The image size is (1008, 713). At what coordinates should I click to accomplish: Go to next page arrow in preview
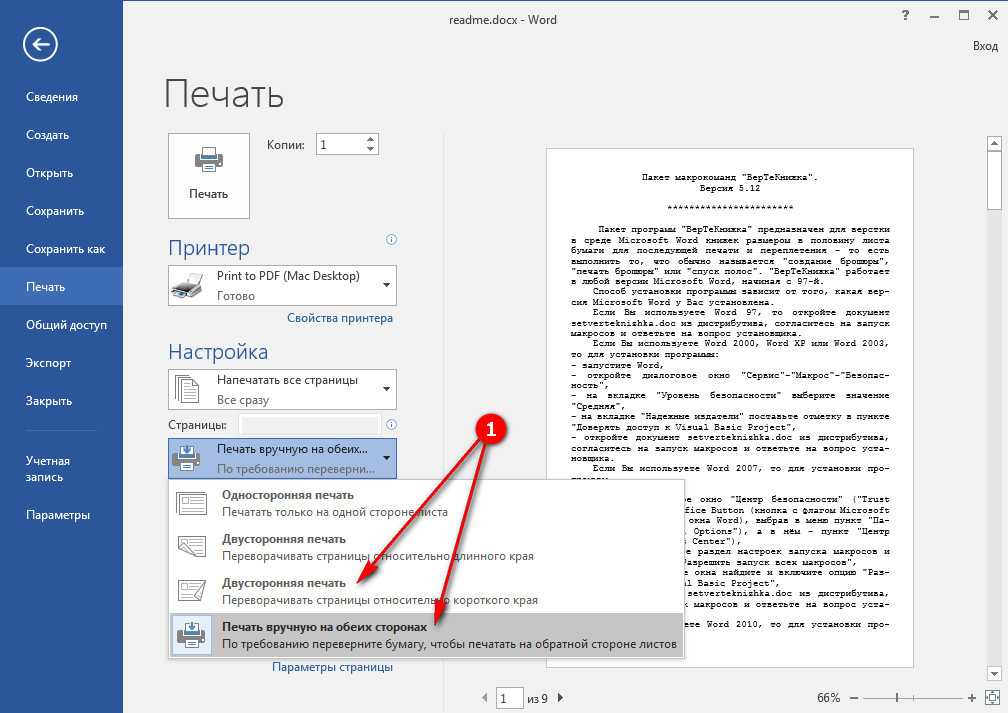click(561, 697)
